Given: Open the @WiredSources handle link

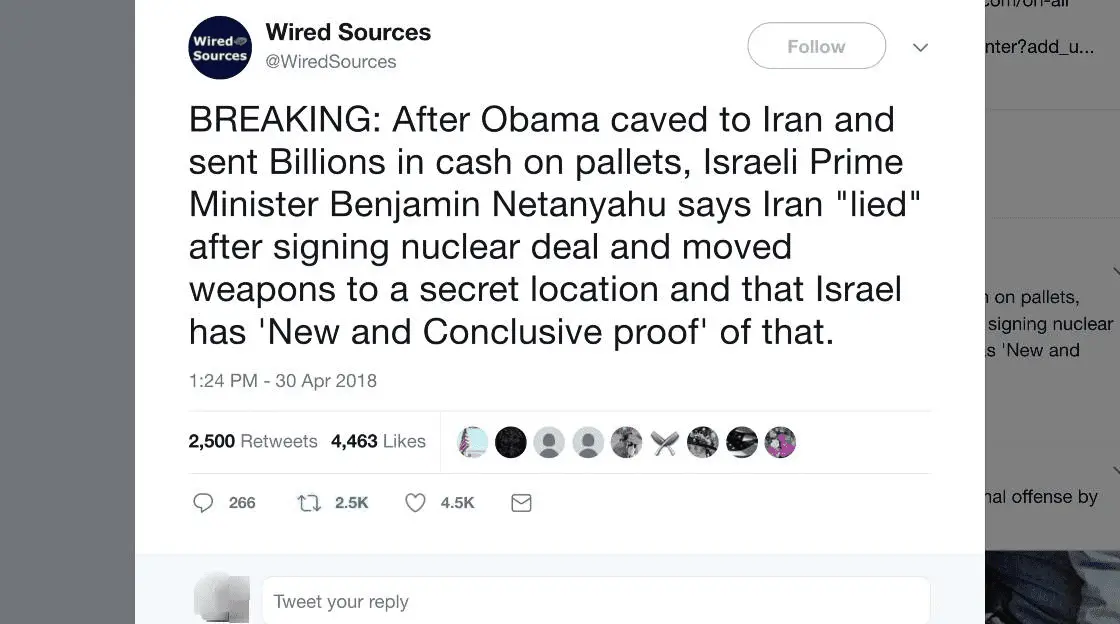Looking at the screenshot, I should (330, 62).
